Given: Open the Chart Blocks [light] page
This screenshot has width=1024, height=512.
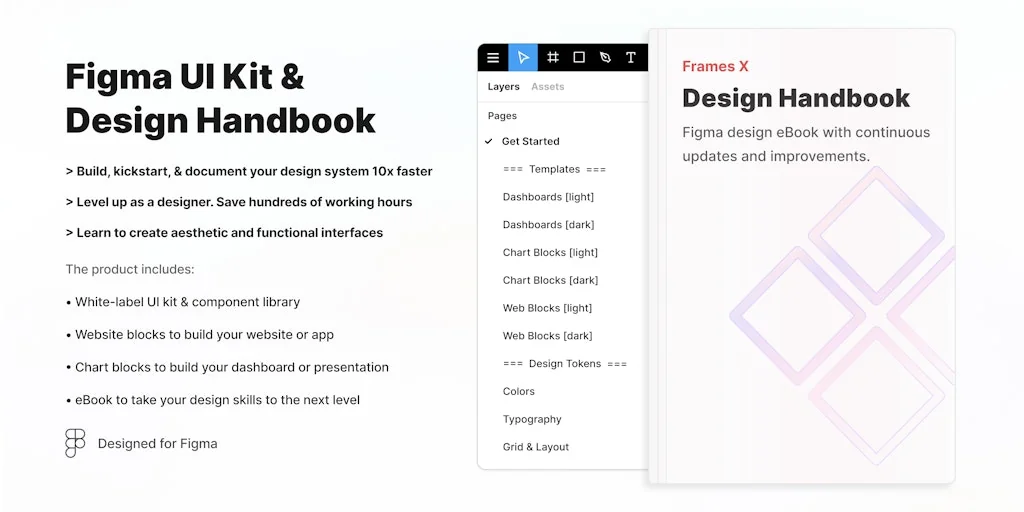Looking at the screenshot, I should [x=550, y=252].
